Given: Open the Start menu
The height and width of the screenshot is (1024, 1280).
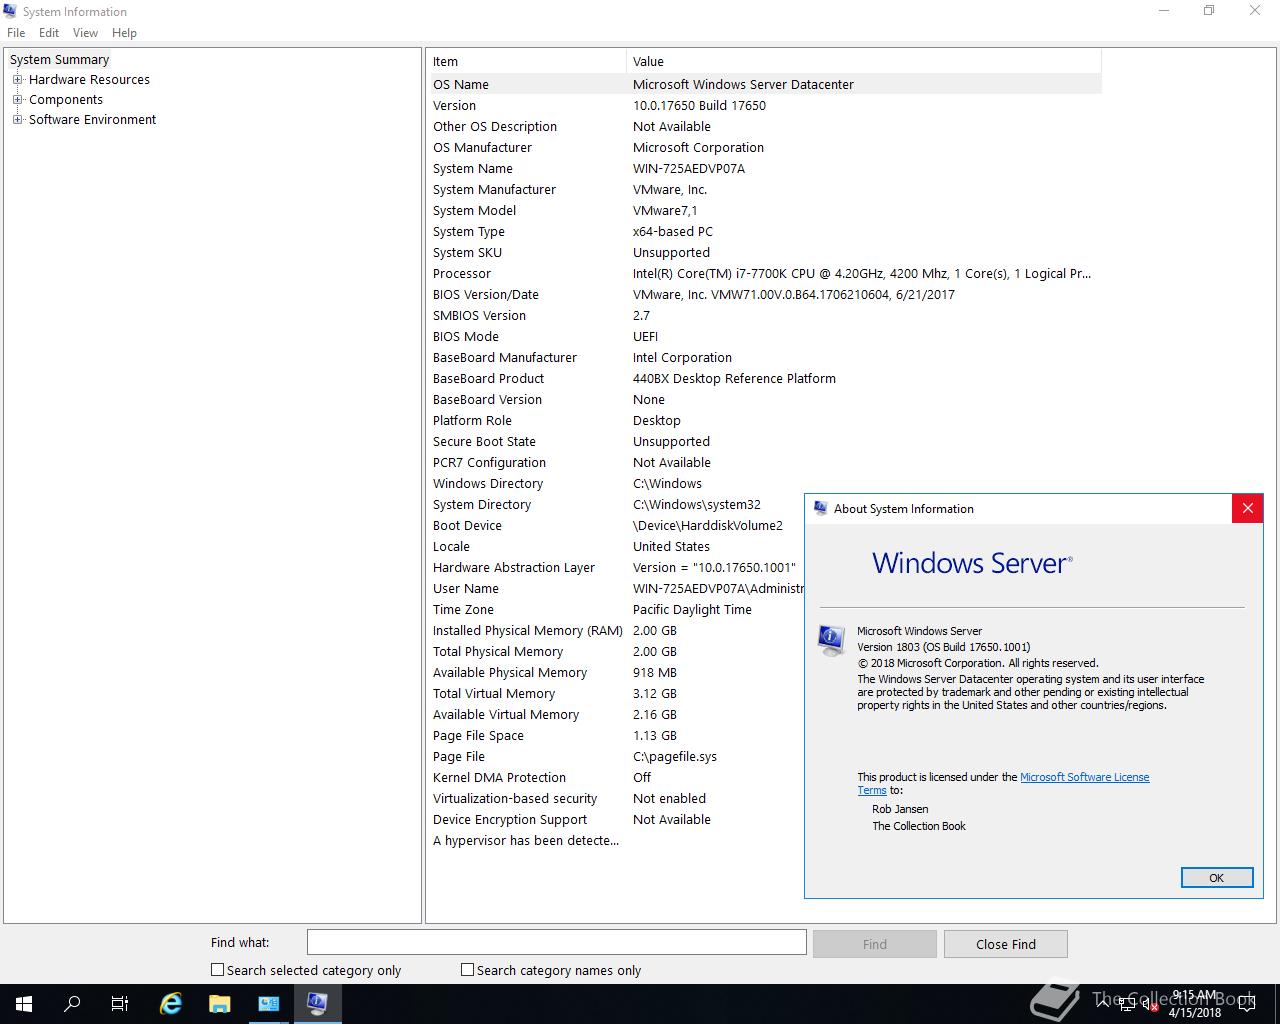Looking at the screenshot, I should point(24,1004).
